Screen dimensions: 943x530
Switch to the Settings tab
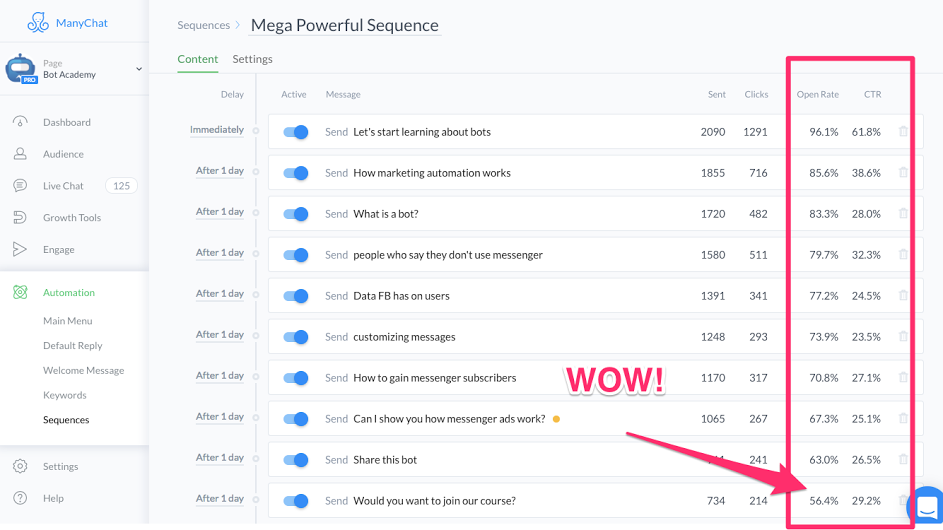[252, 59]
